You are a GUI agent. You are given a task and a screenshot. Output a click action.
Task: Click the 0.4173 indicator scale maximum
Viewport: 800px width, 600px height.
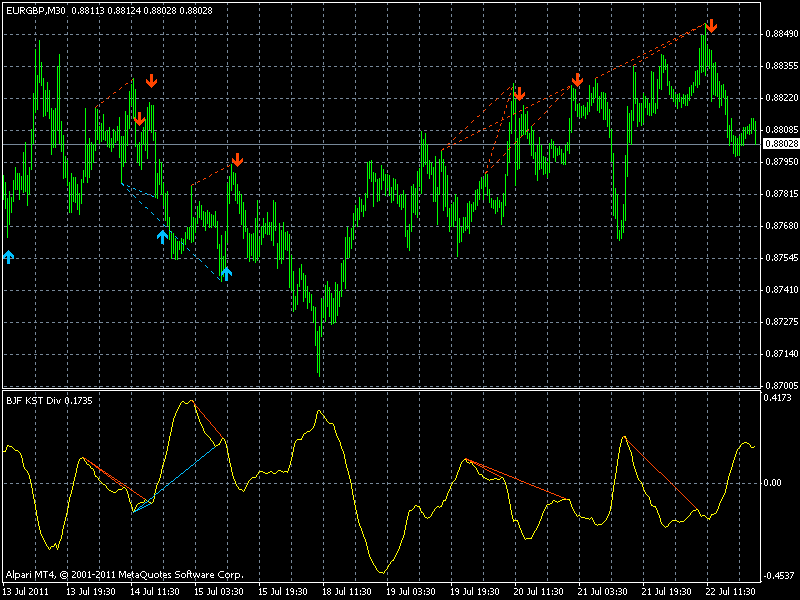pos(778,397)
